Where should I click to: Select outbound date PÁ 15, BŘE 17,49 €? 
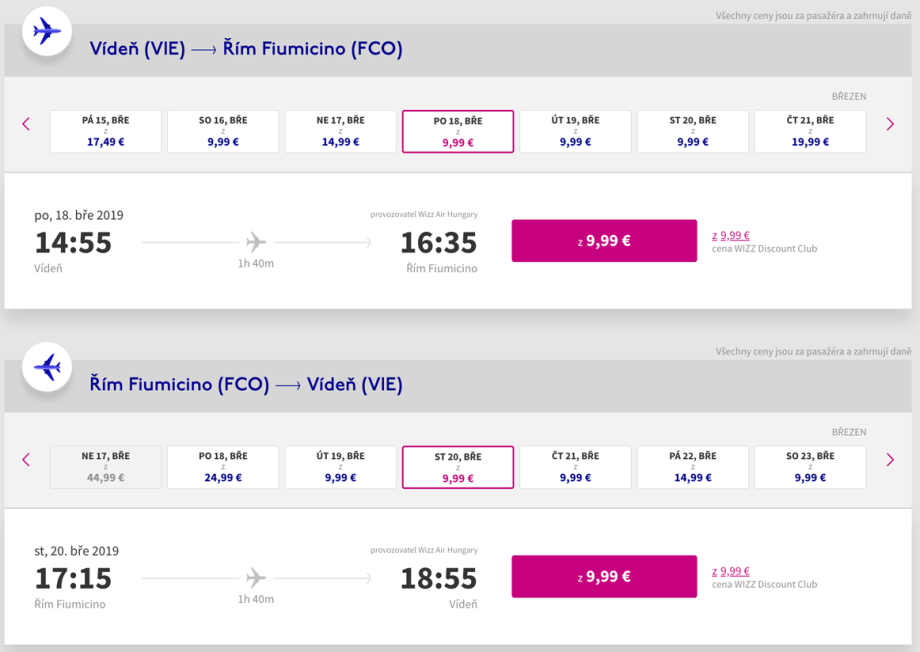click(x=106, y=131)
